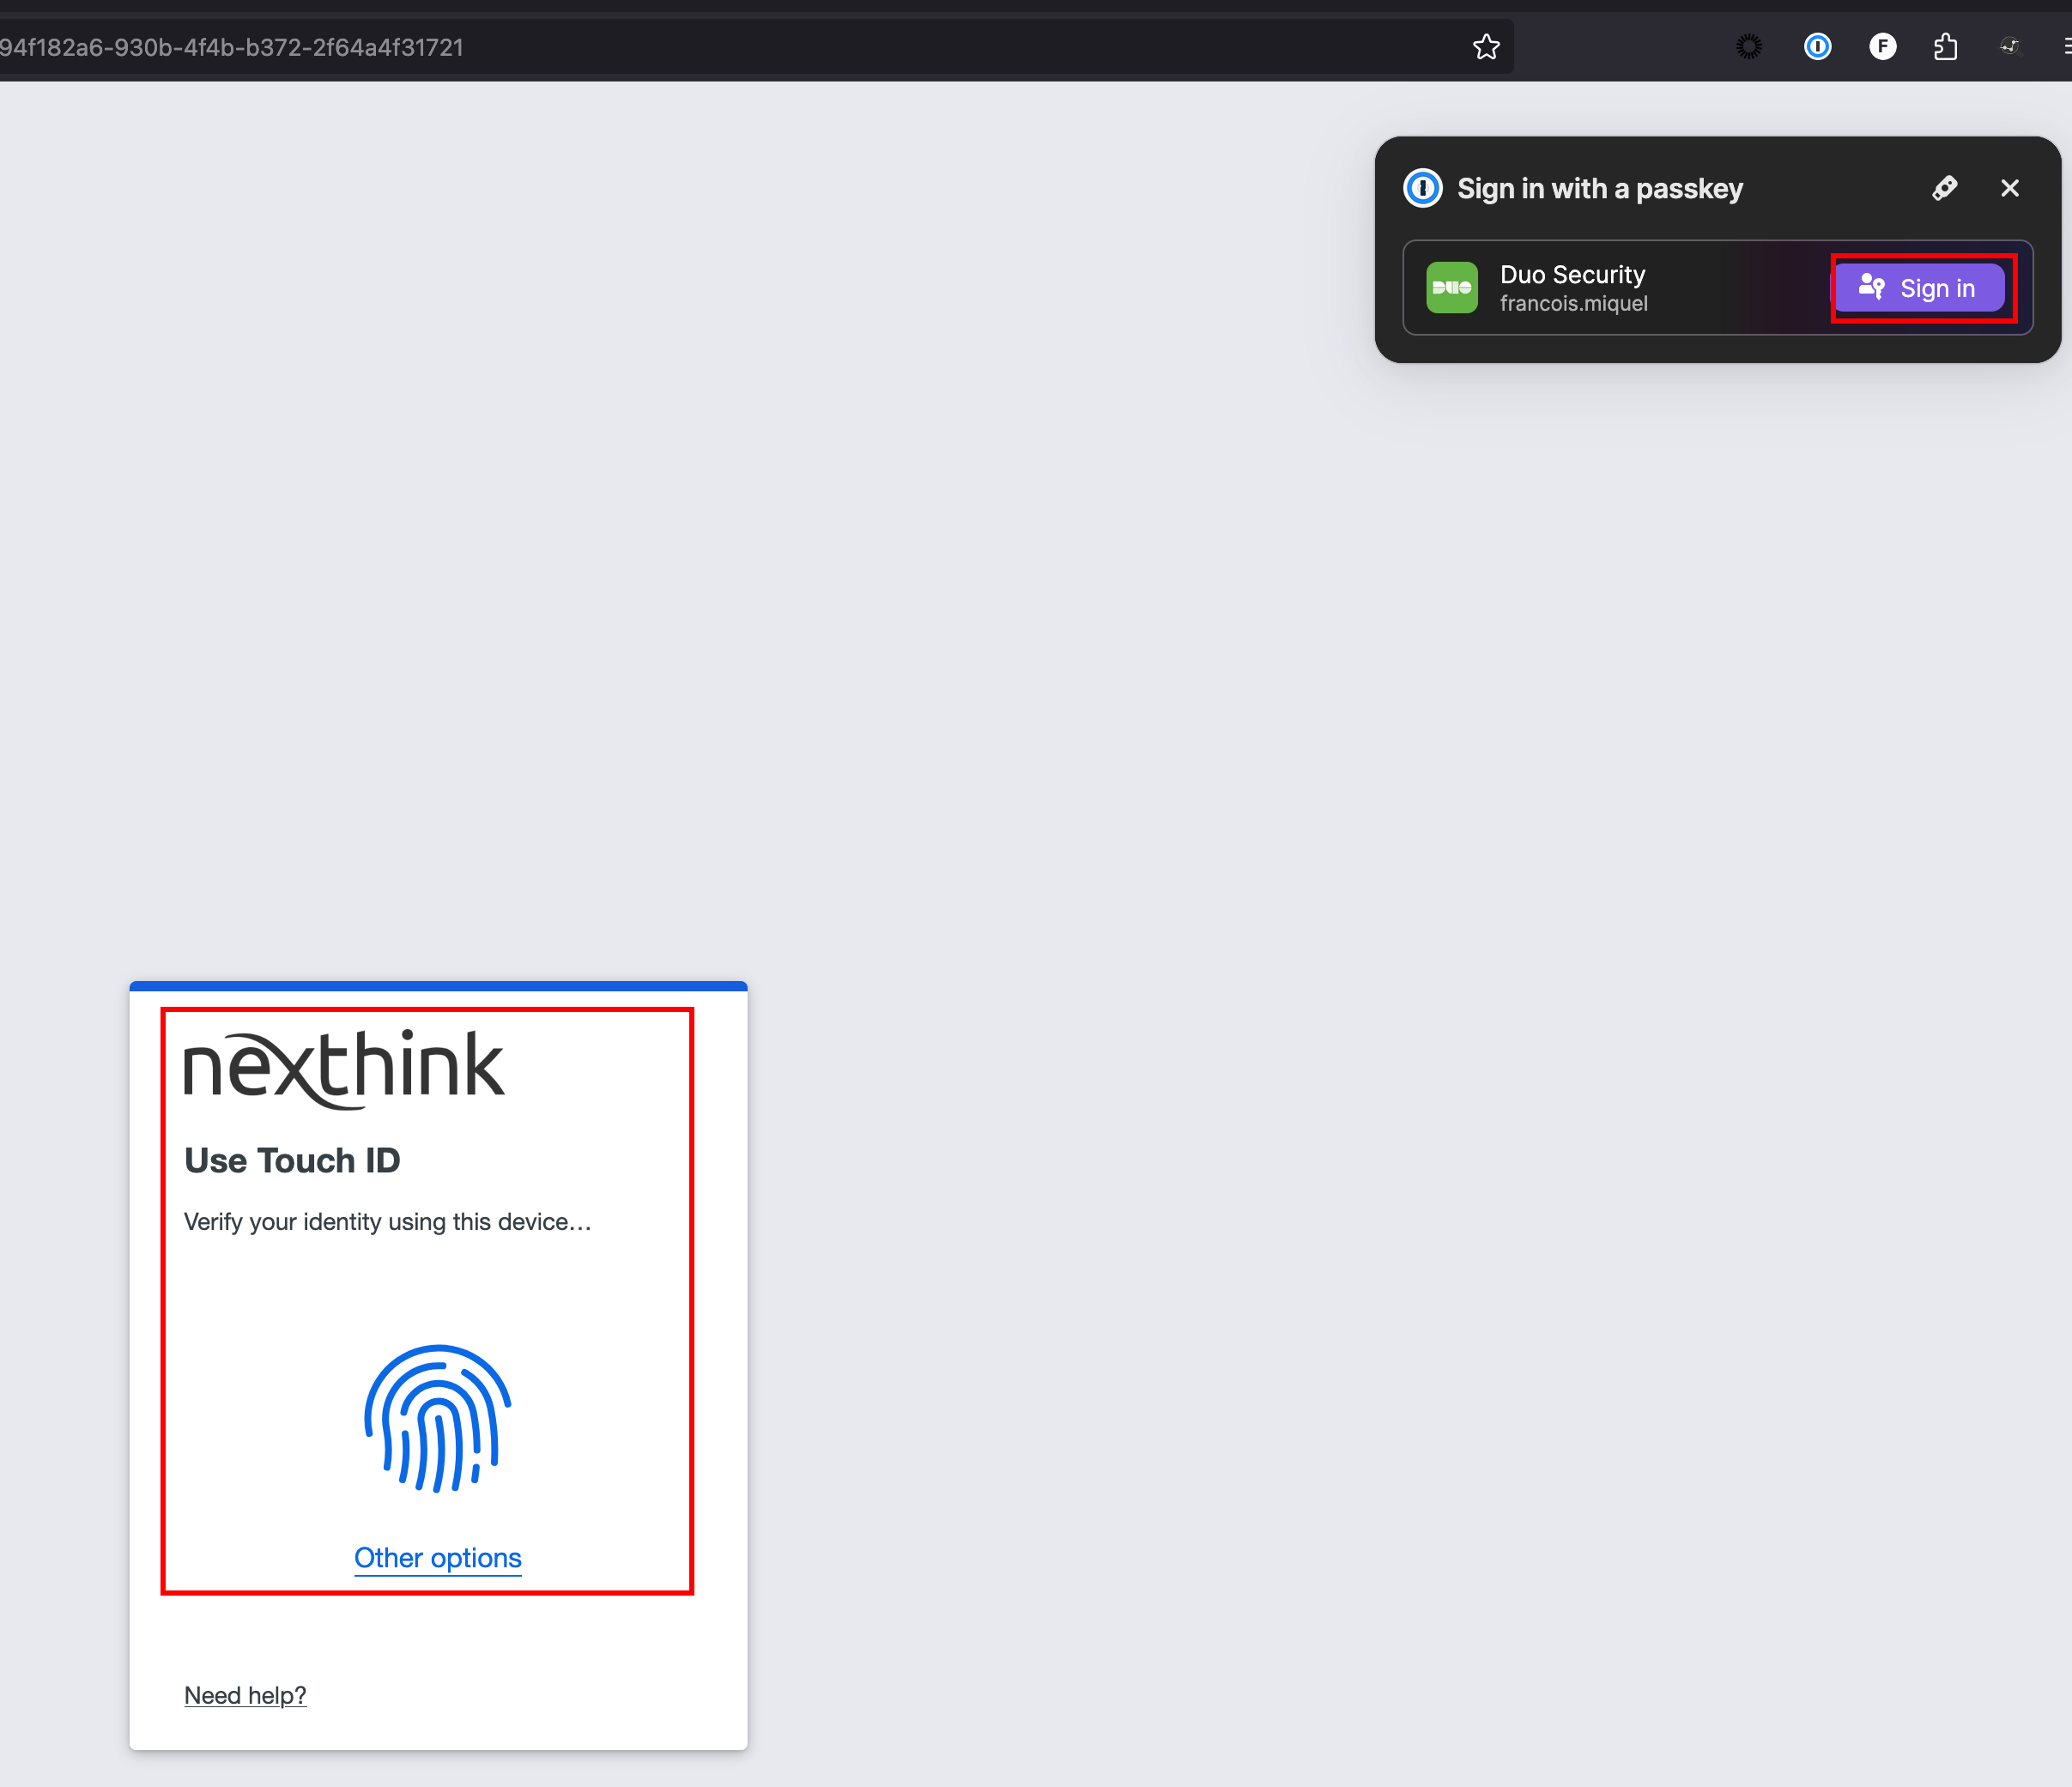Focus the browser URL address bar
Image resolution: width=2072 pixels, height=1787 pixels.
(x=700, y=47)
